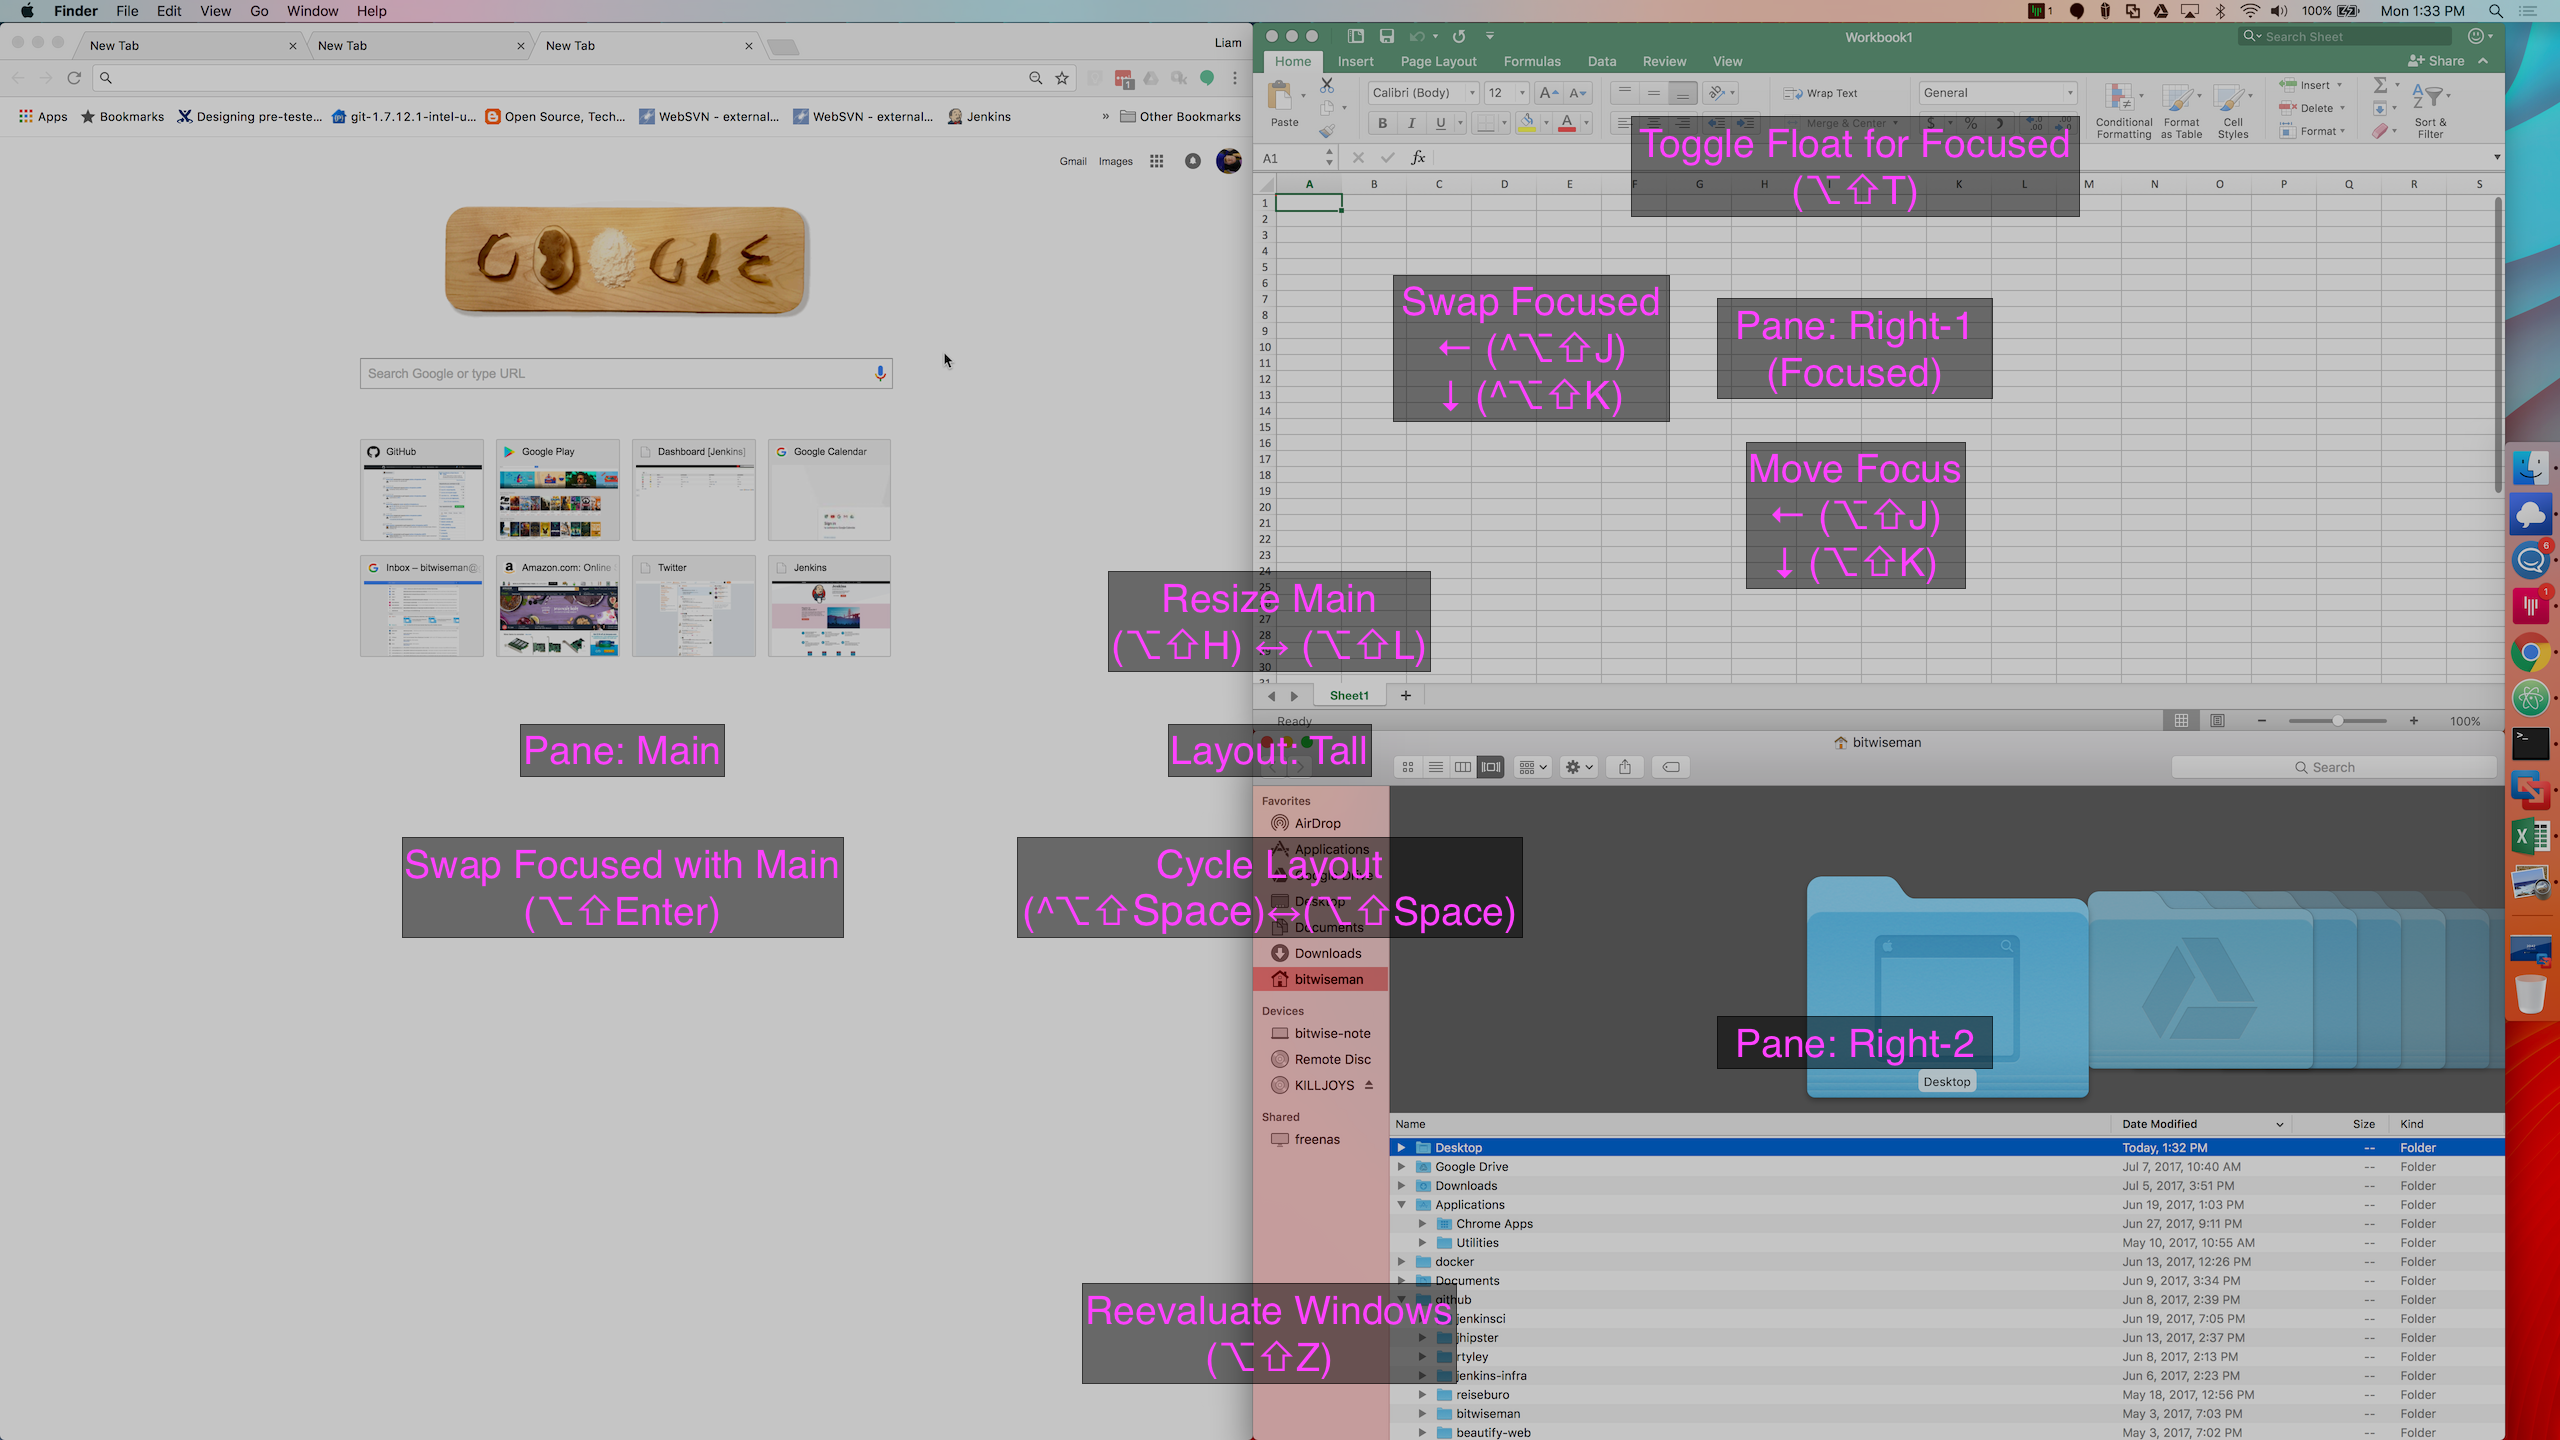Select the Format Painter in Excel ribbon
2560x1440 pixels.
pyautogui.click(x=1325, y=130)
